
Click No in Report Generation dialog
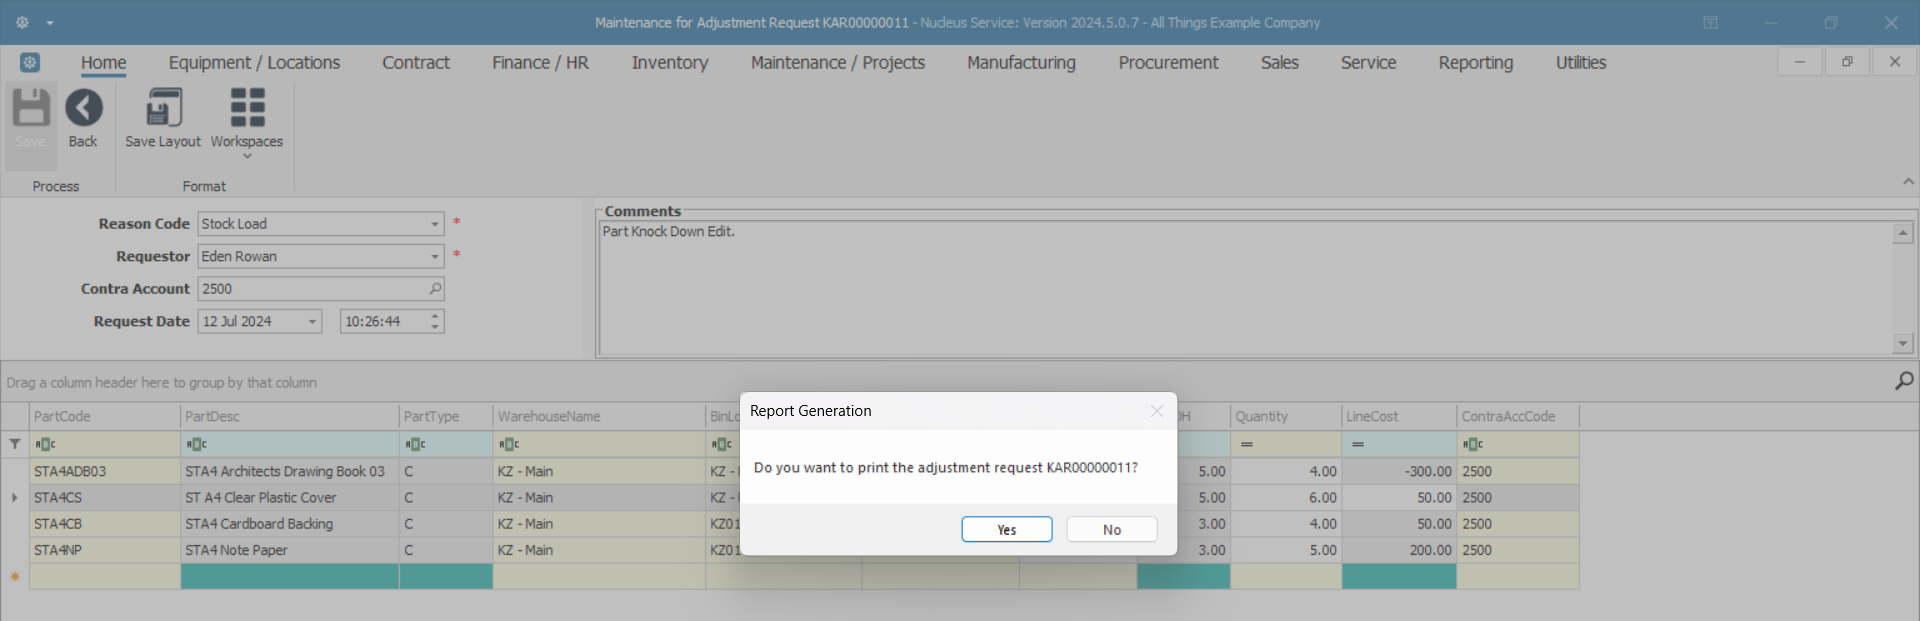(1112, 529)
